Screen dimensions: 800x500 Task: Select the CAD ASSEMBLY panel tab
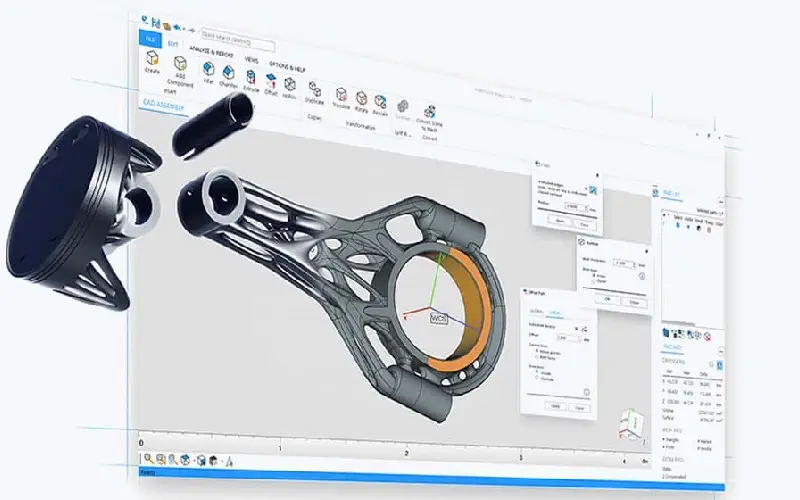tap(163, 105)
